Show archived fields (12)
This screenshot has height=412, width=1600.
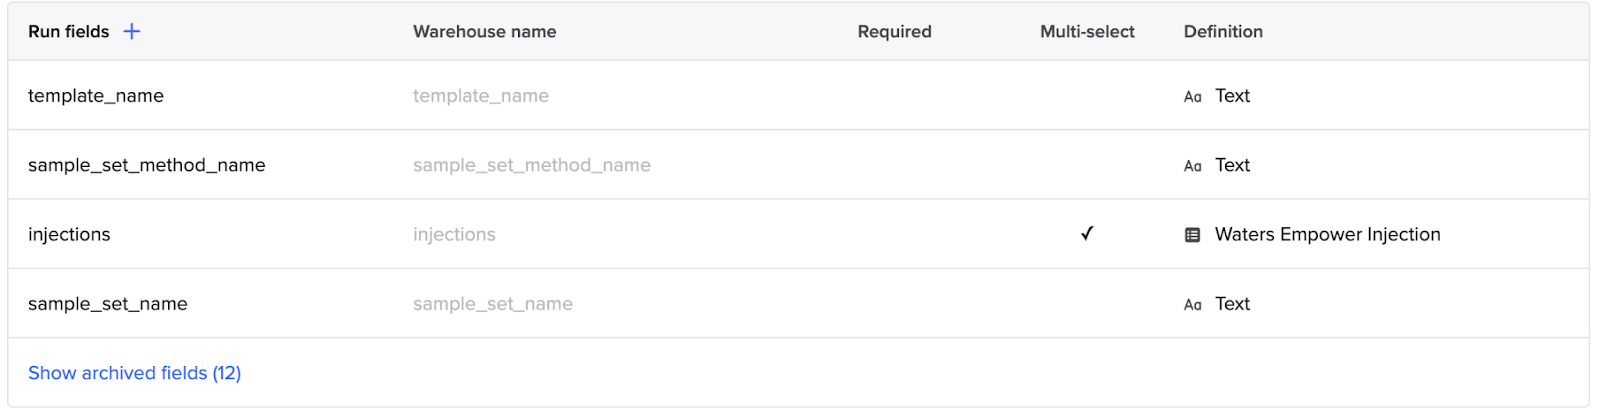click(134, 373)
